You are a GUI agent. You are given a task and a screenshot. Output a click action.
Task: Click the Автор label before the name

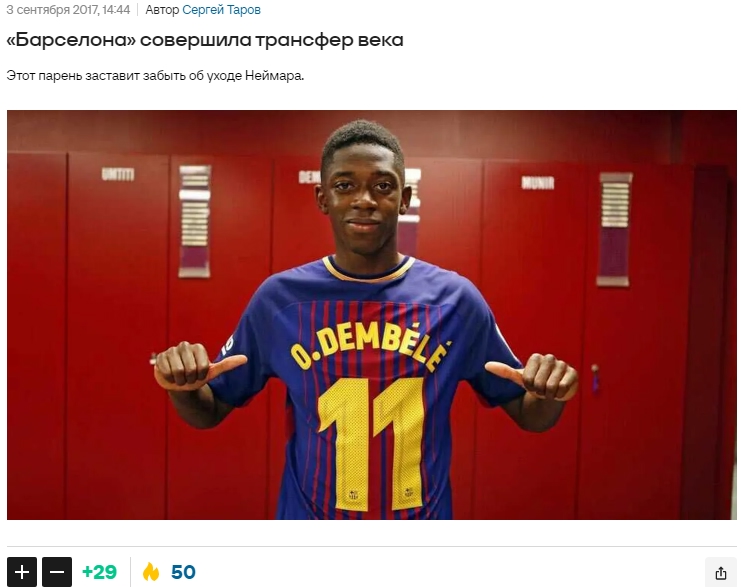[162, 9]
